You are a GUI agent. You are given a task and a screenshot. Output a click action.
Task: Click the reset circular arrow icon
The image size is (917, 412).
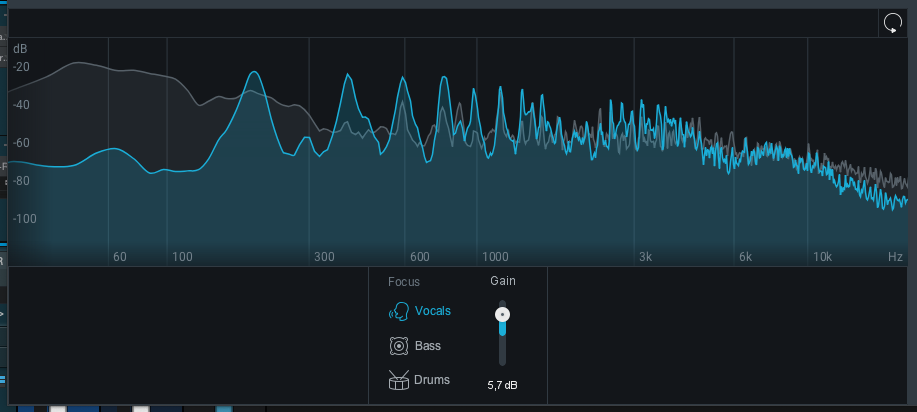pyautogui.click(x=892, y=24)
